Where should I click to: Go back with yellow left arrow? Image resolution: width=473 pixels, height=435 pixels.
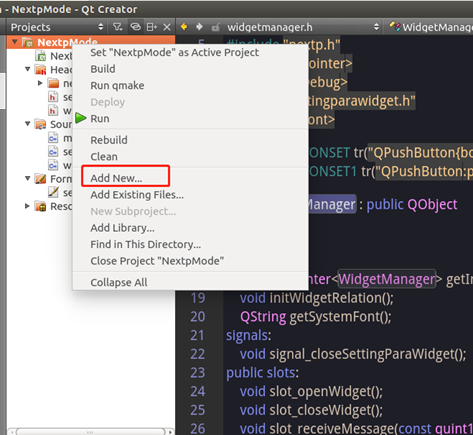coord(184,27)
